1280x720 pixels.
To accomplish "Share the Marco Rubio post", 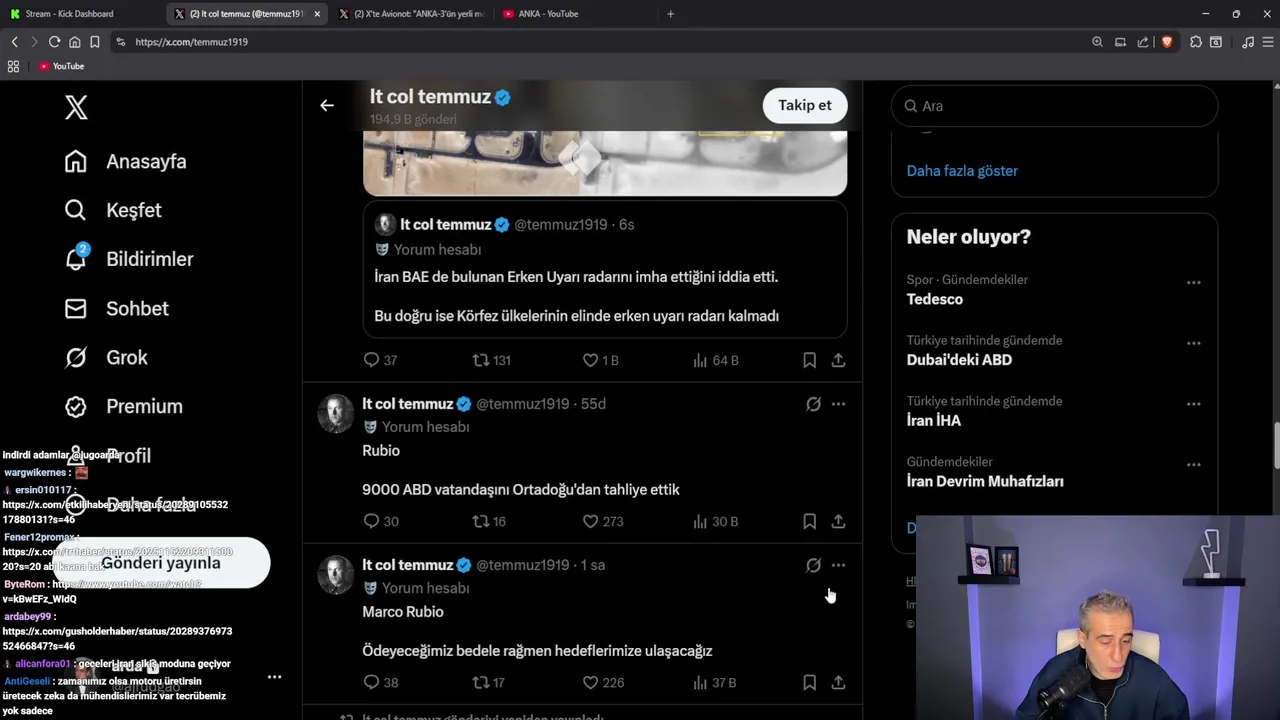I will pyautogui.click(x=838, y=682).
